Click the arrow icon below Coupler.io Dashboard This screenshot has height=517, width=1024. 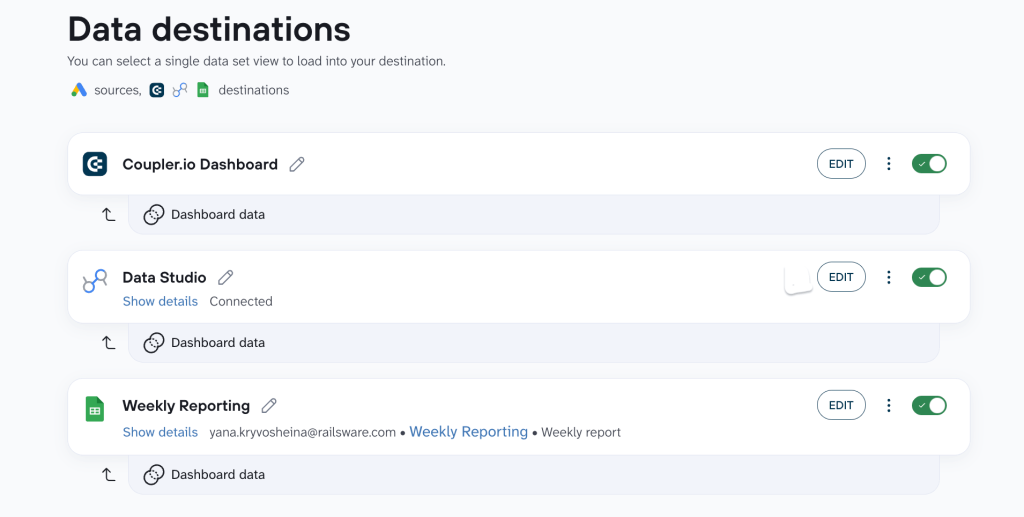(x=108, y=214)
